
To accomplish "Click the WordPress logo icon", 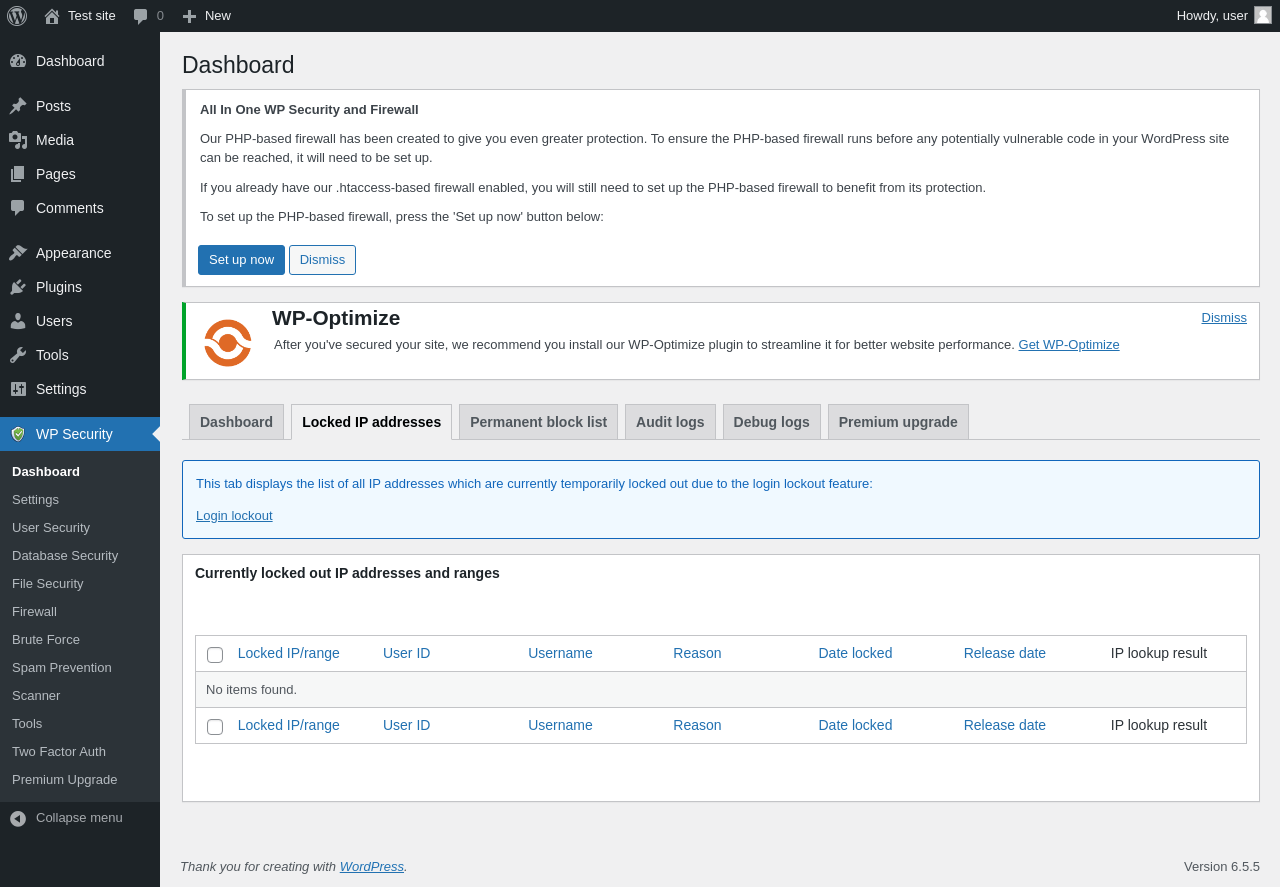I will click(17, 16).
